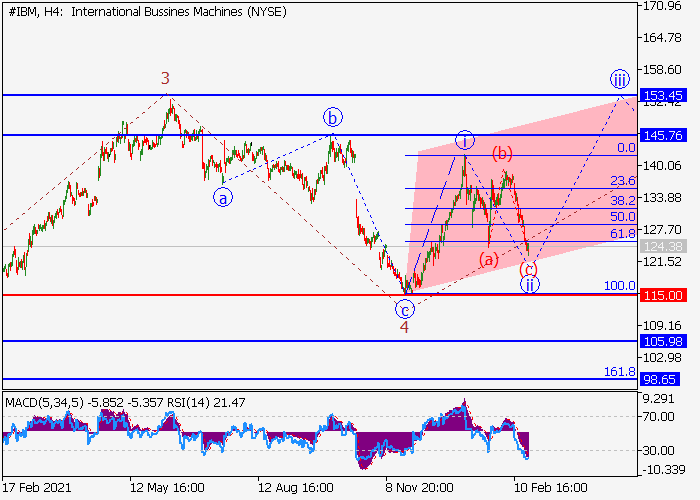
Task: Select the brown wave label 4
Action: tap(404, 327)
